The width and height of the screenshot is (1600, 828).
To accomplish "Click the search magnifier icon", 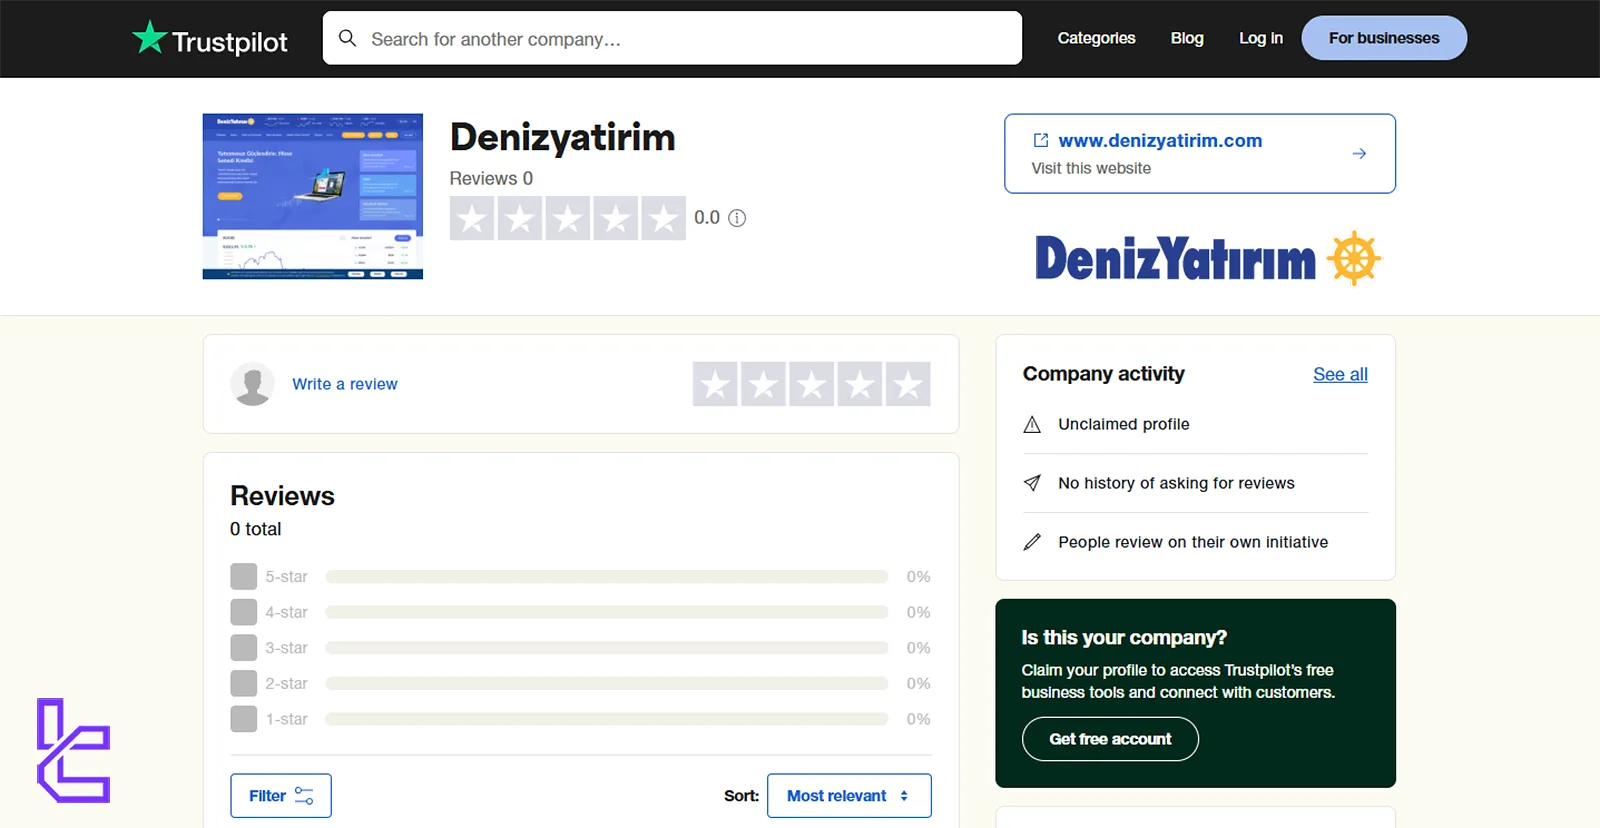I will tap(347, 38).
